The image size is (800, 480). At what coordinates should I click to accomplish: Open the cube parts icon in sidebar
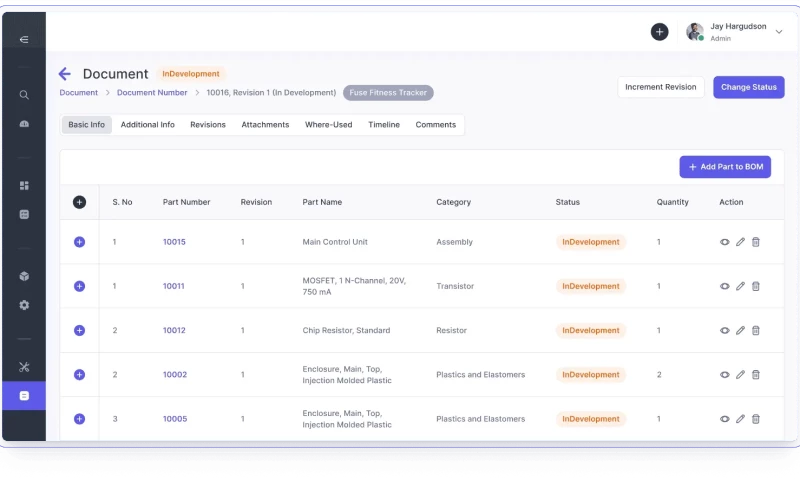(x=24, y=276)
